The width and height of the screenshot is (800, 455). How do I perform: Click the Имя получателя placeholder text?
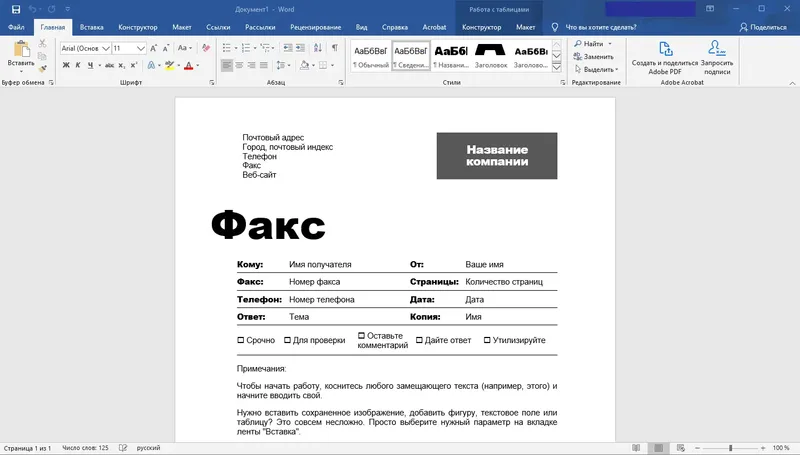pos(320,264)
